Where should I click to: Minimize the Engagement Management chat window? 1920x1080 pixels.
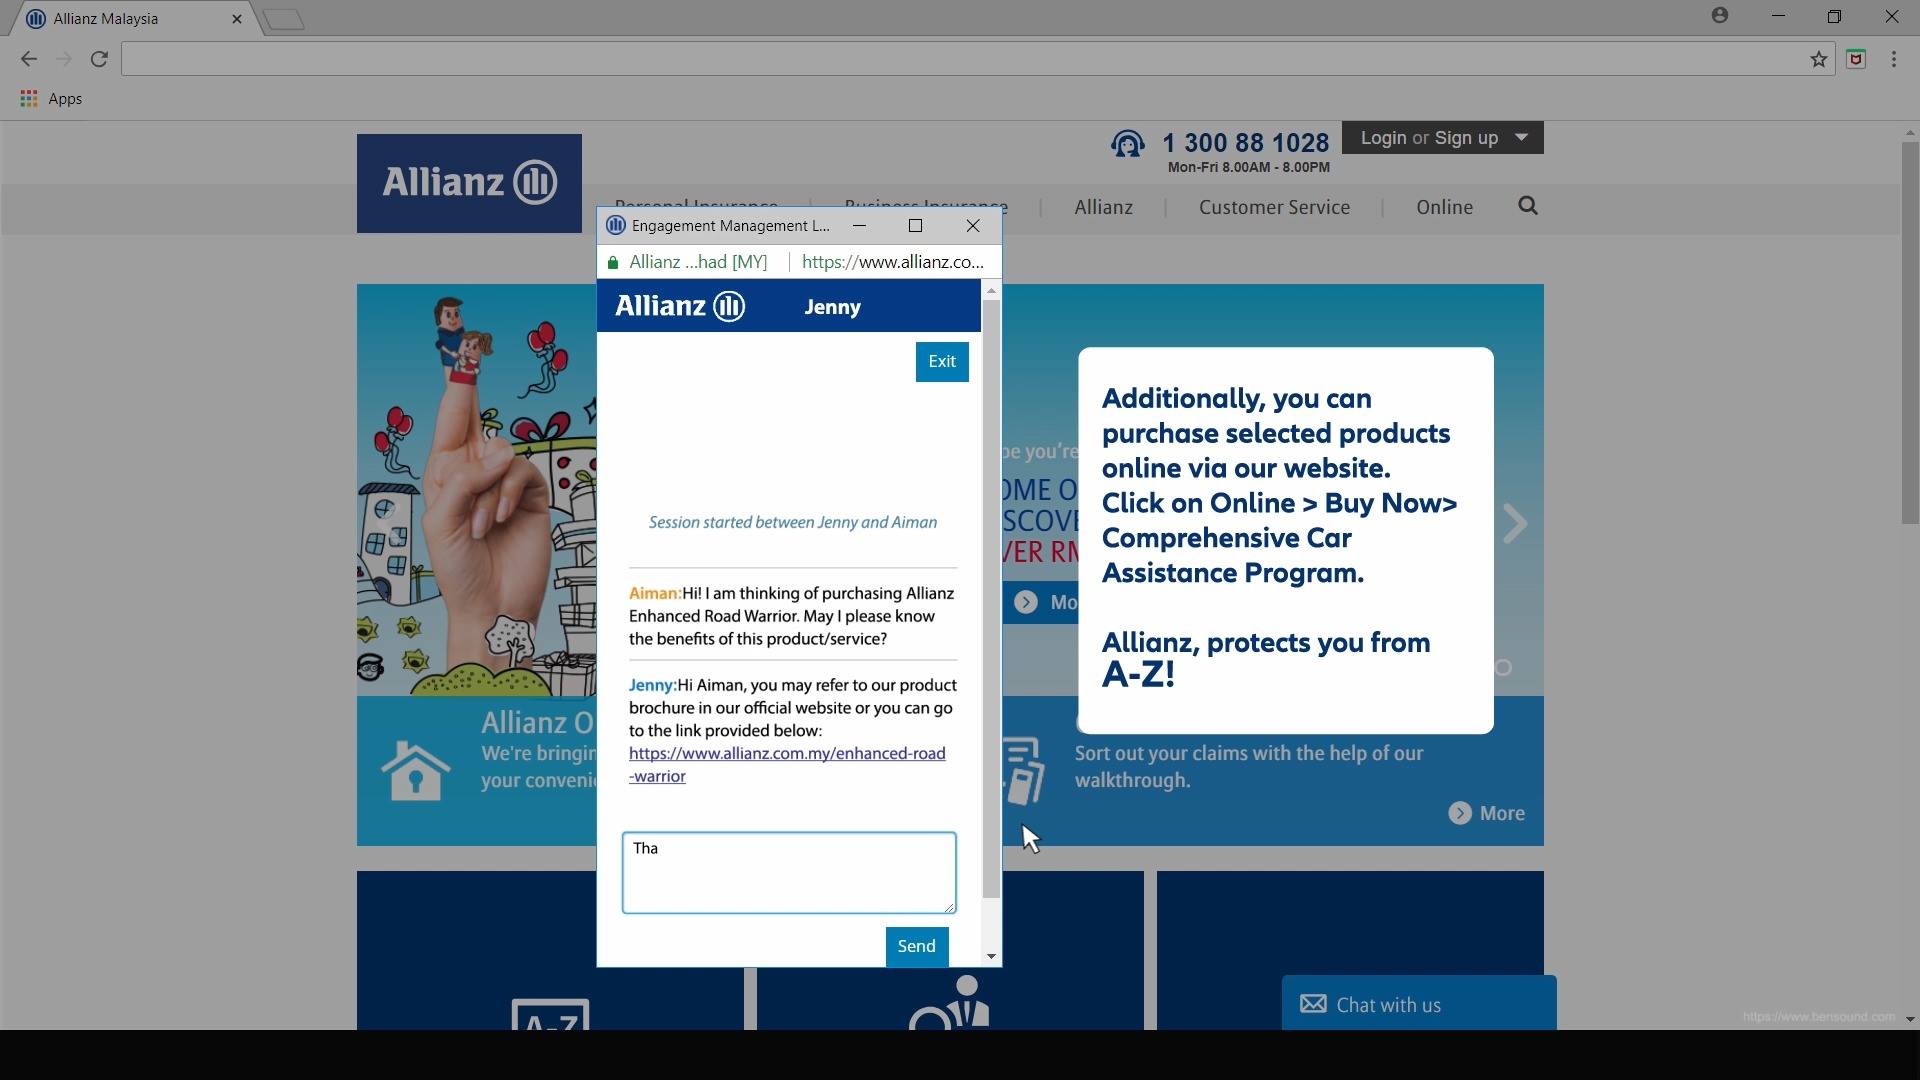[x=859, y=226]
